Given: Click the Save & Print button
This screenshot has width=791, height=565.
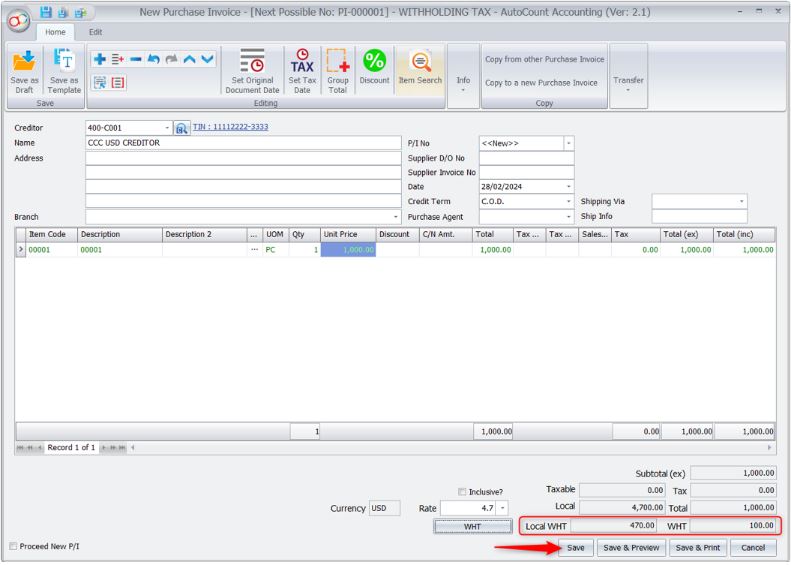Looking at the screenshot, I should [698, 548].
